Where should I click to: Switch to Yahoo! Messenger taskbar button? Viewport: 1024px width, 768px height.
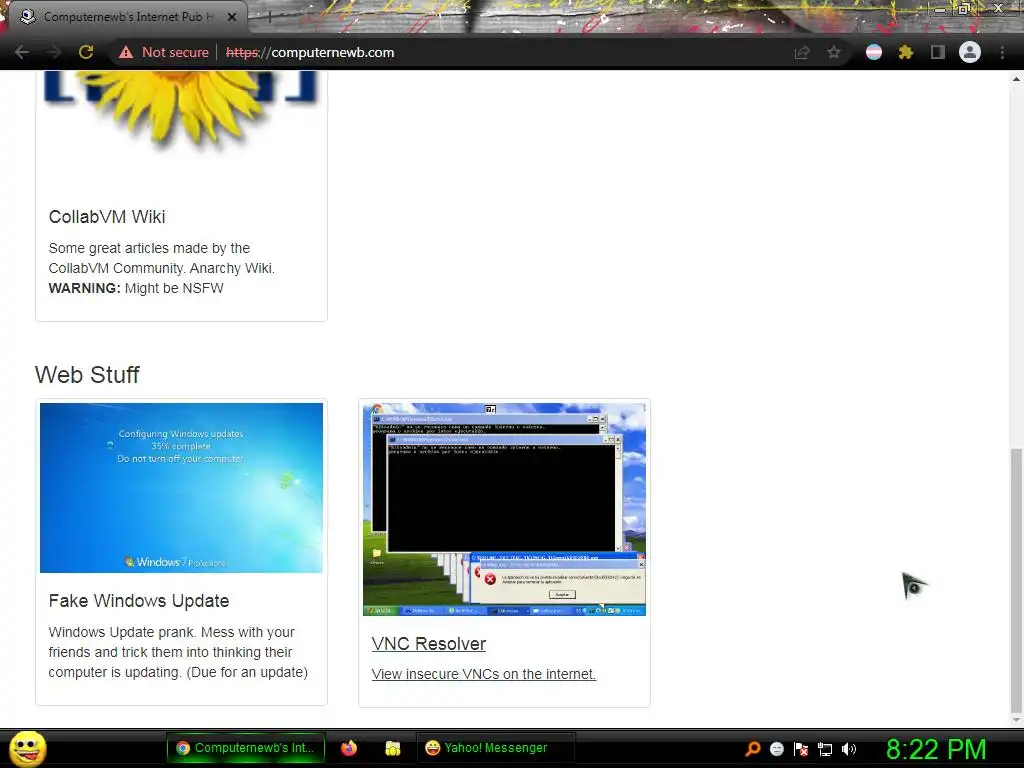[495, 748]
